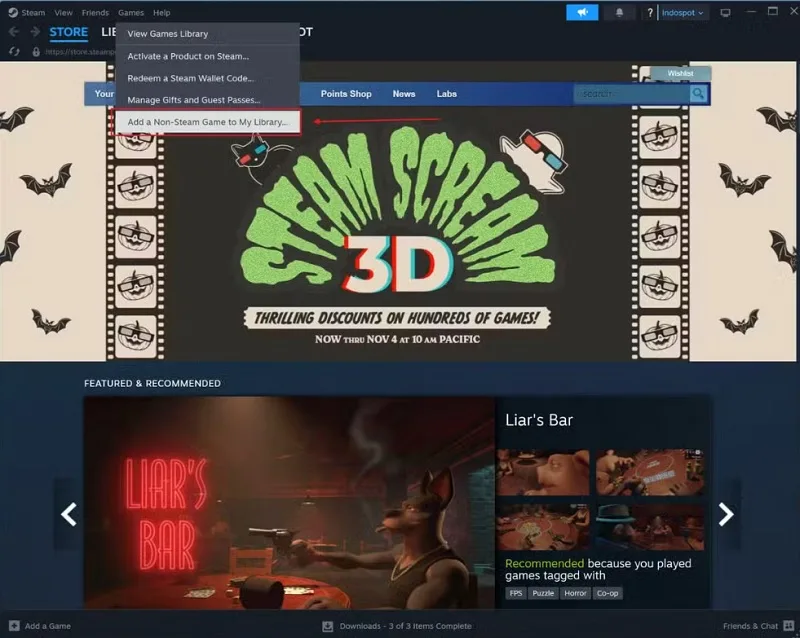Open the announcements megaphone button
The image size is (800, 638).
[x=582, y=12]
